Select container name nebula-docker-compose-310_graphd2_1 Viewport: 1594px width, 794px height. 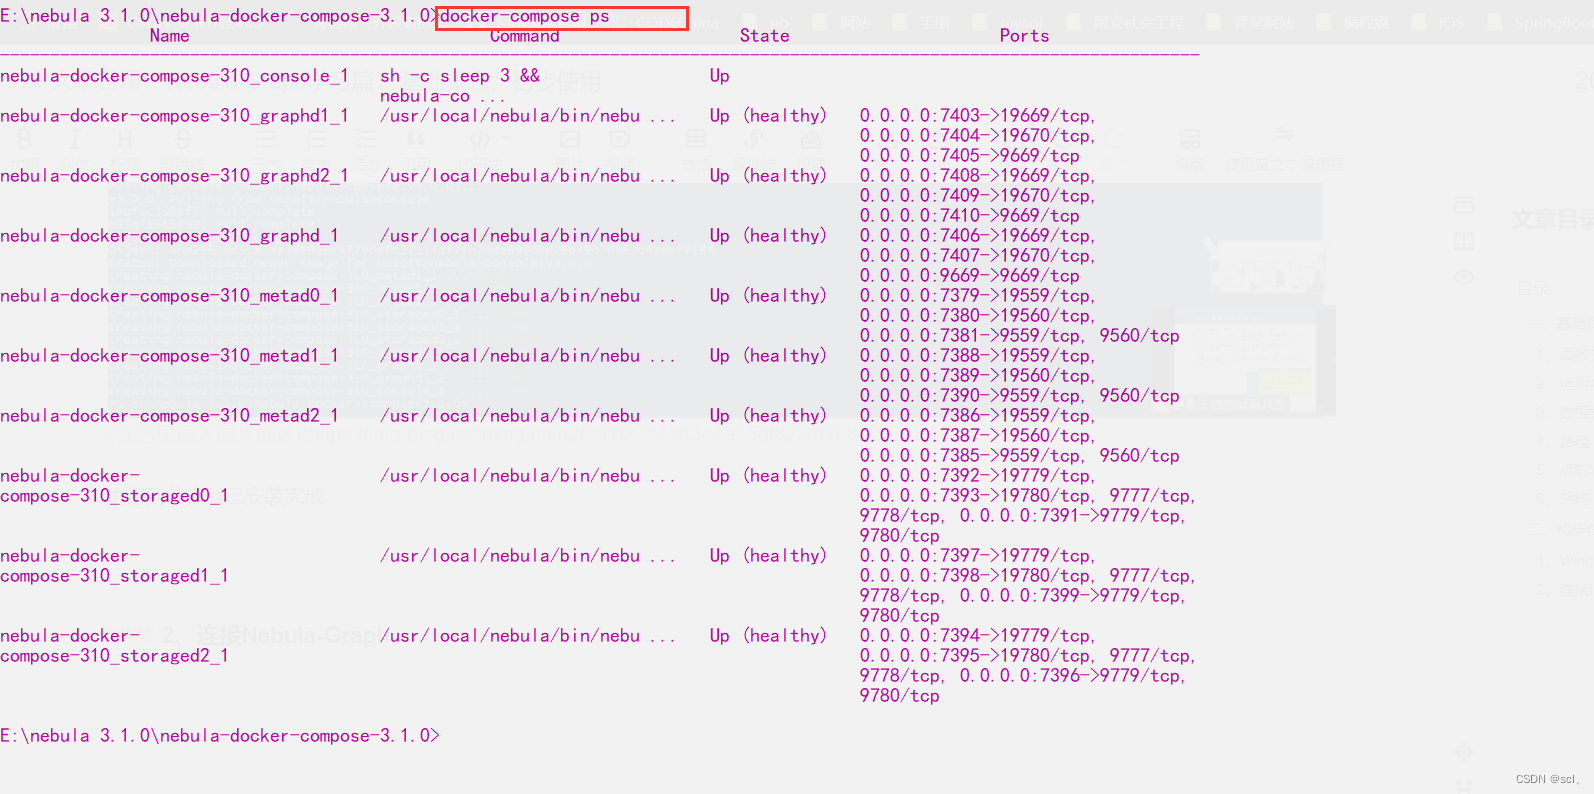click(x=174, y=176)
